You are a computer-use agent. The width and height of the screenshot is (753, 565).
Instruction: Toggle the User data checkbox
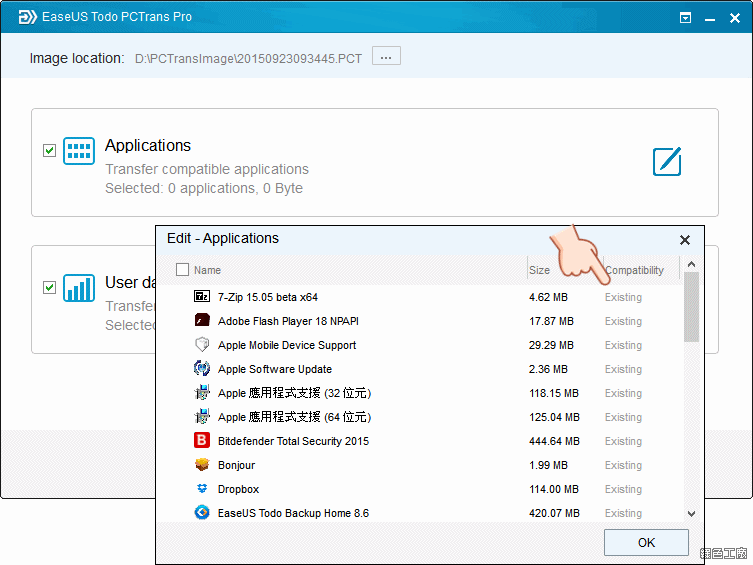point(49,288)
